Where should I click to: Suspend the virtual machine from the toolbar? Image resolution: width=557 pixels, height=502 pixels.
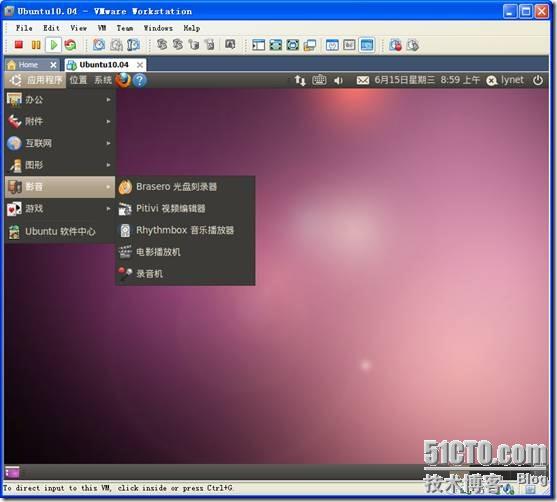[36, 45]
